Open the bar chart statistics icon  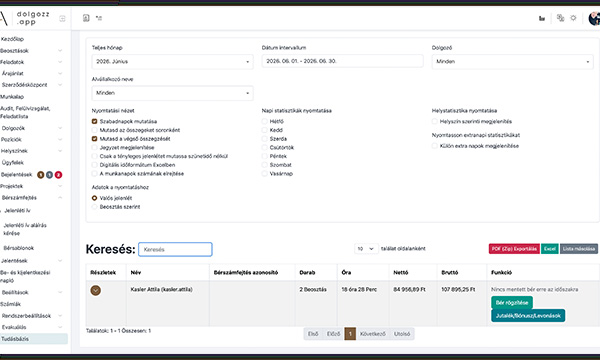tap(542, 18)
